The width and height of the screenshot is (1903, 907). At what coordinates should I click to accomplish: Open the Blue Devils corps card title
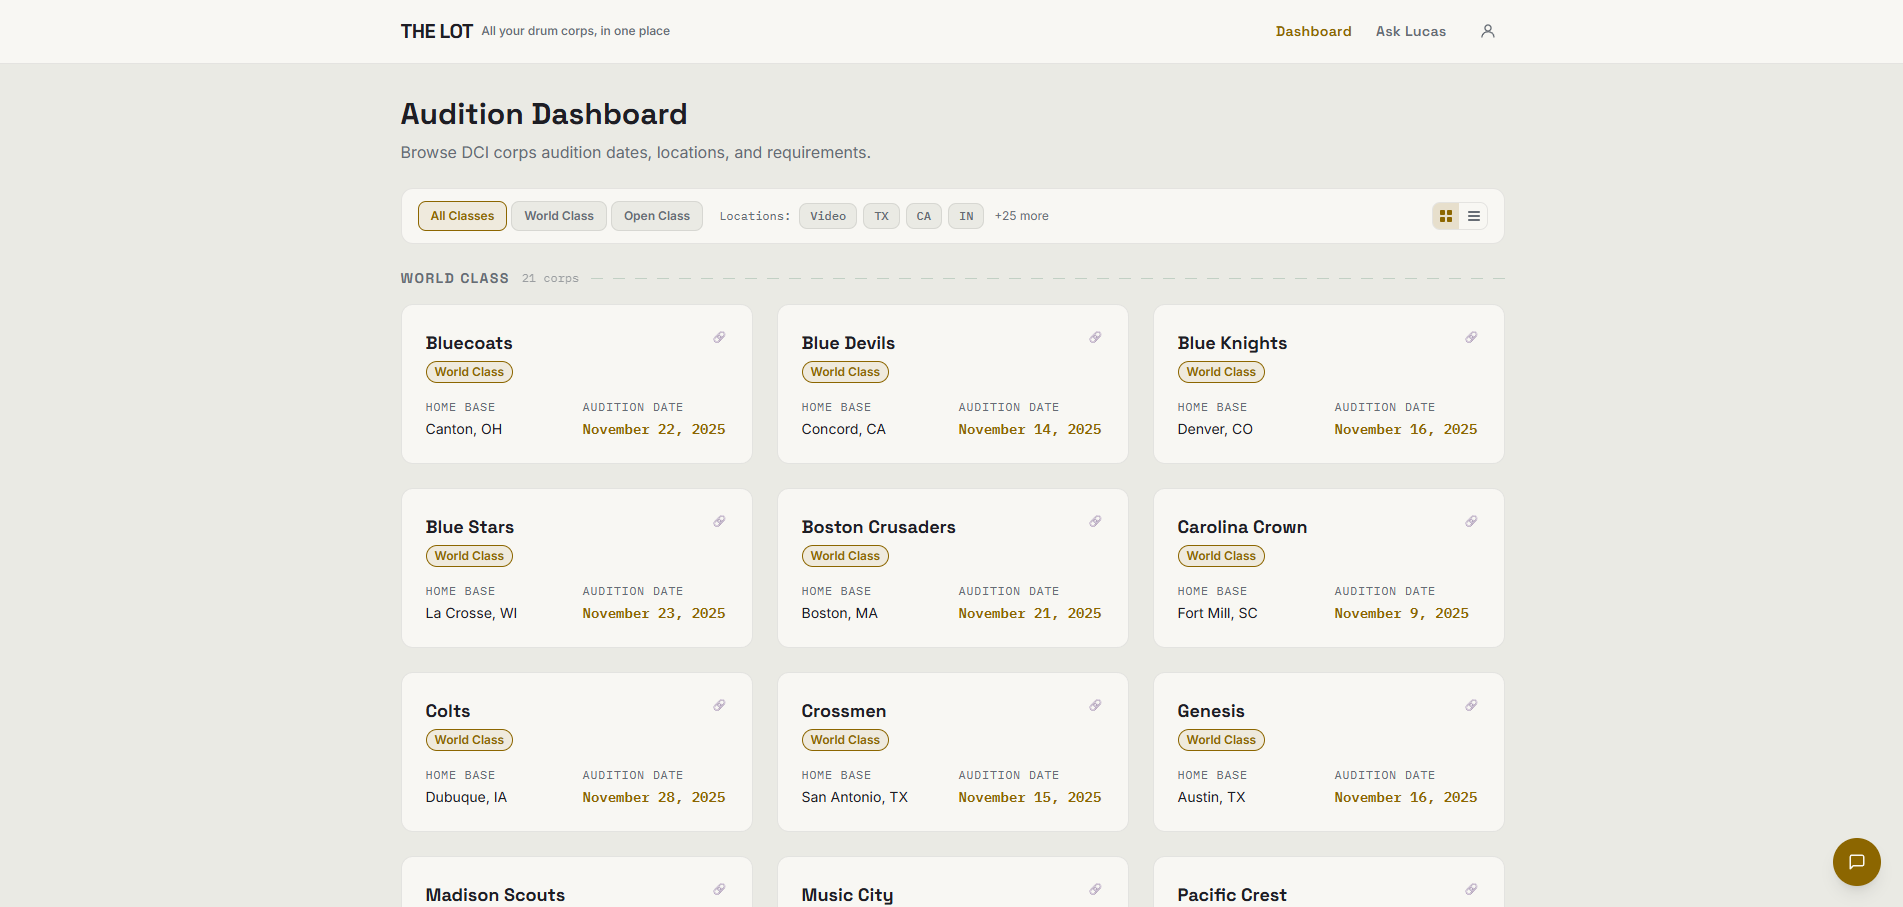[848, 343]
